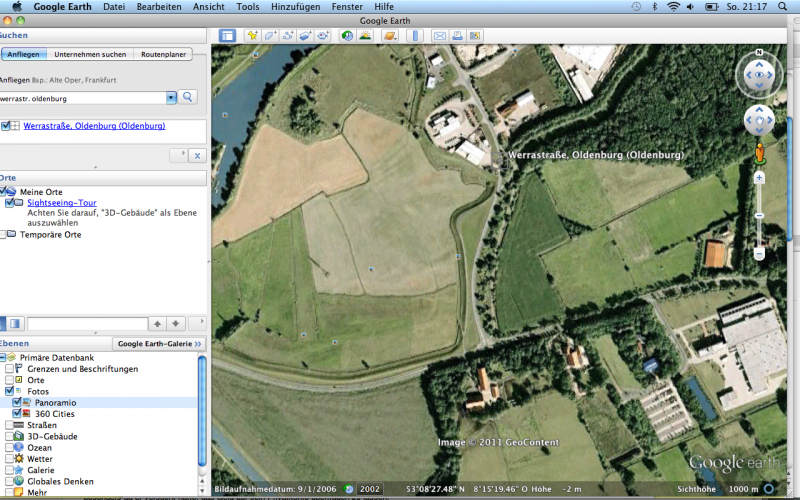Open the historical imagery clock tool
The image size is (800, 500).
347,36
